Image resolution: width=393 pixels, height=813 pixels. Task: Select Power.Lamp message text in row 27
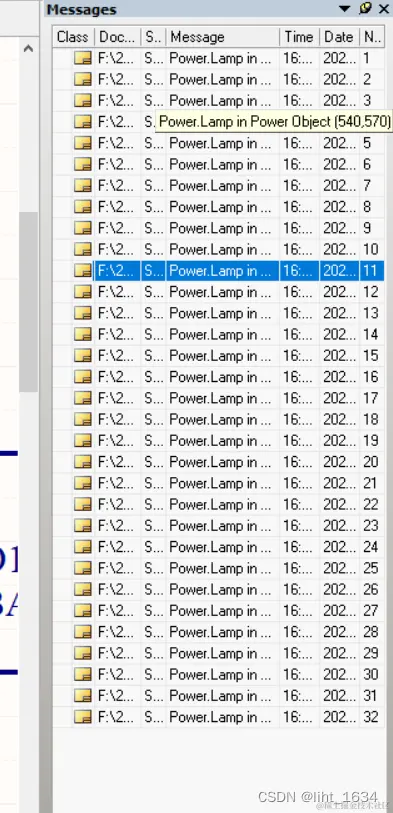pos(220,611)
